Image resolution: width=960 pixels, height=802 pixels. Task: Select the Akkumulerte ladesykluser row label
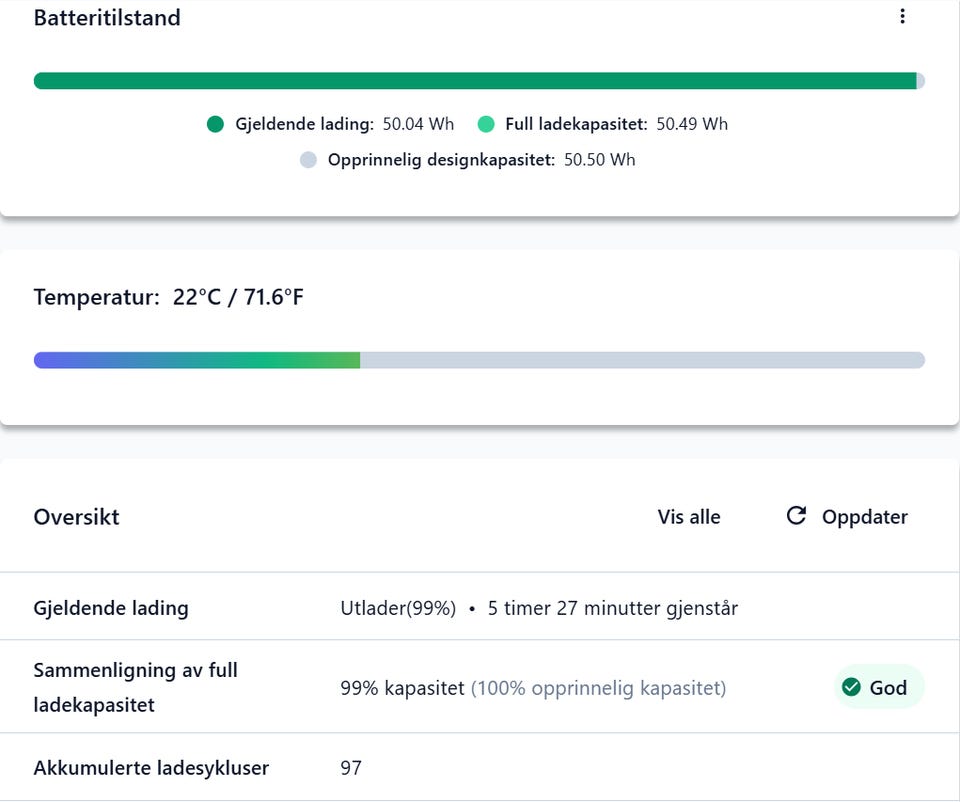pos(151,768)
